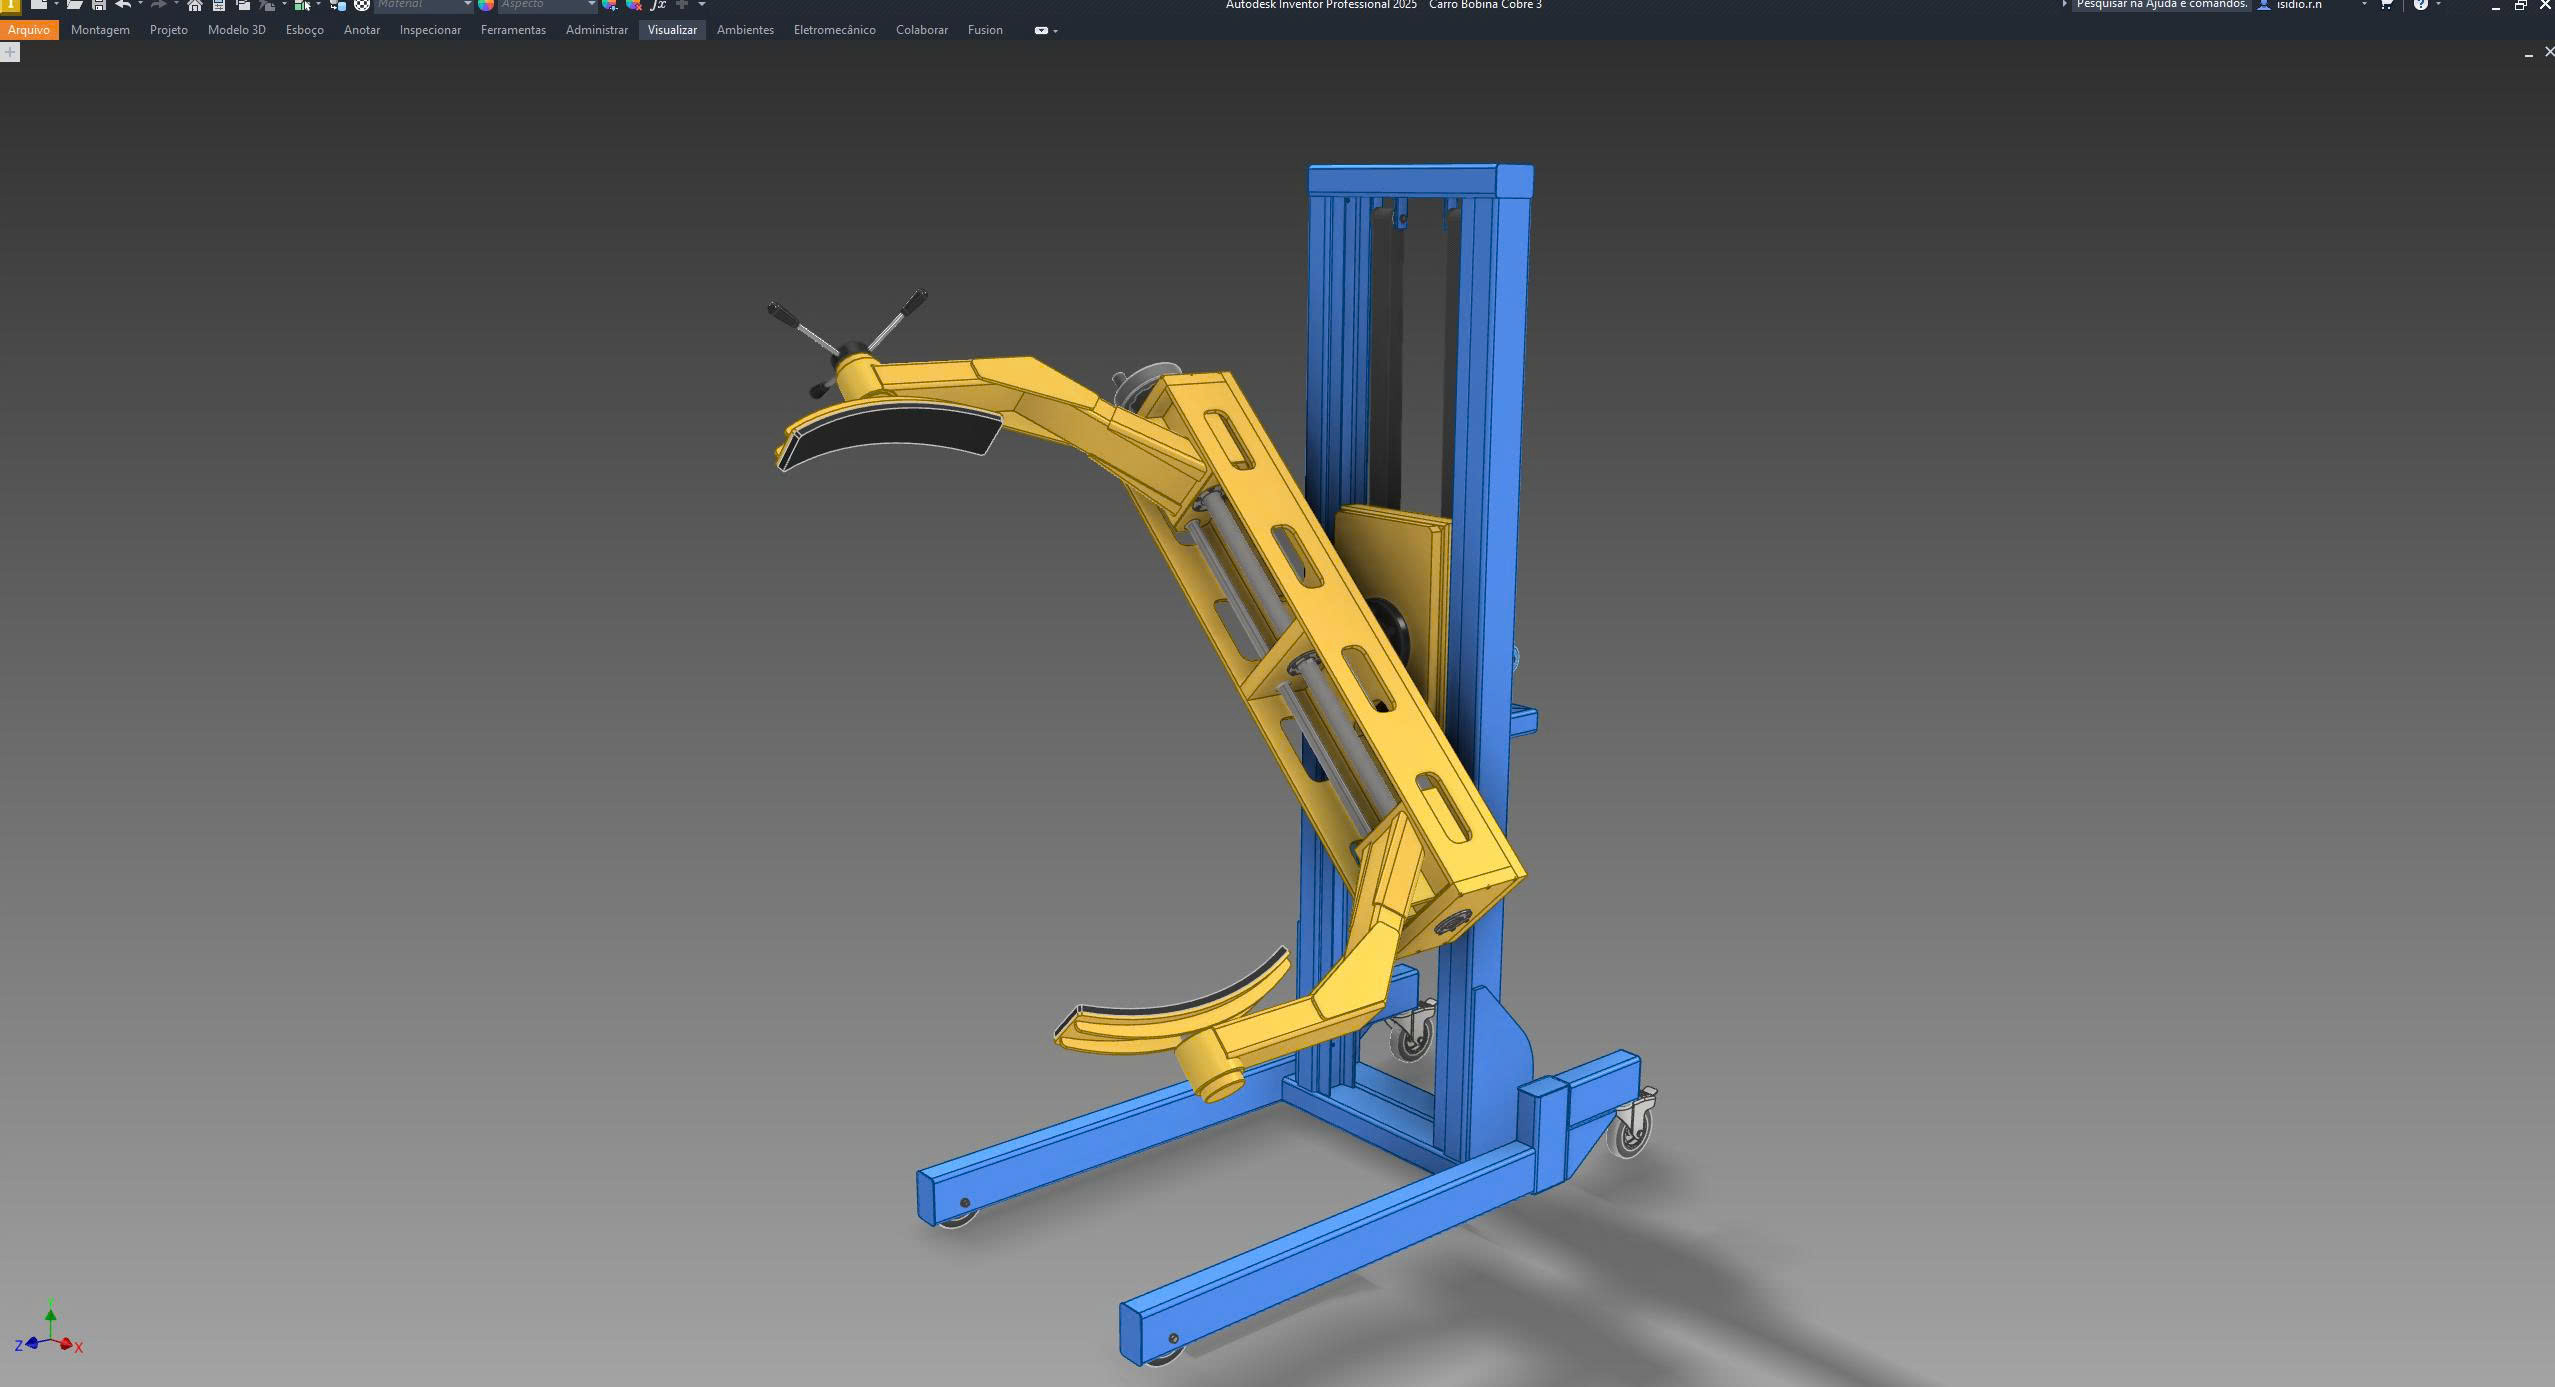Click the app store cart icon
The width and height of the screenshot is (2555, 1387).
click(2386, 5)
